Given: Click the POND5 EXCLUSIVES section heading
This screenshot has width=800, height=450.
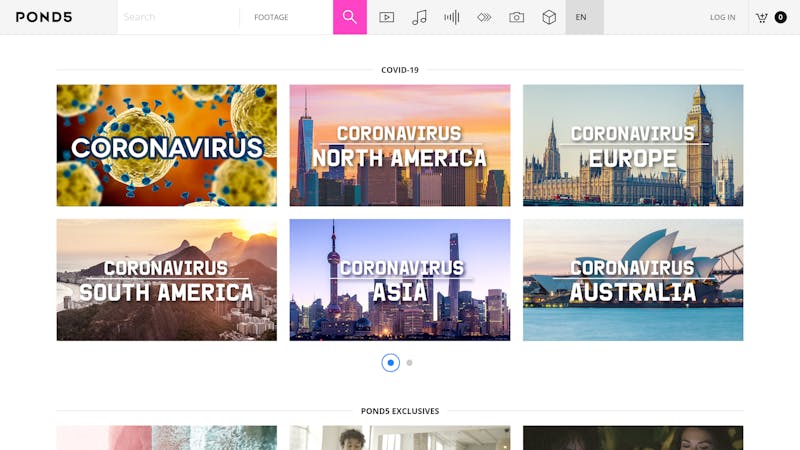Looking at the screenshot, I should point(400,411).
